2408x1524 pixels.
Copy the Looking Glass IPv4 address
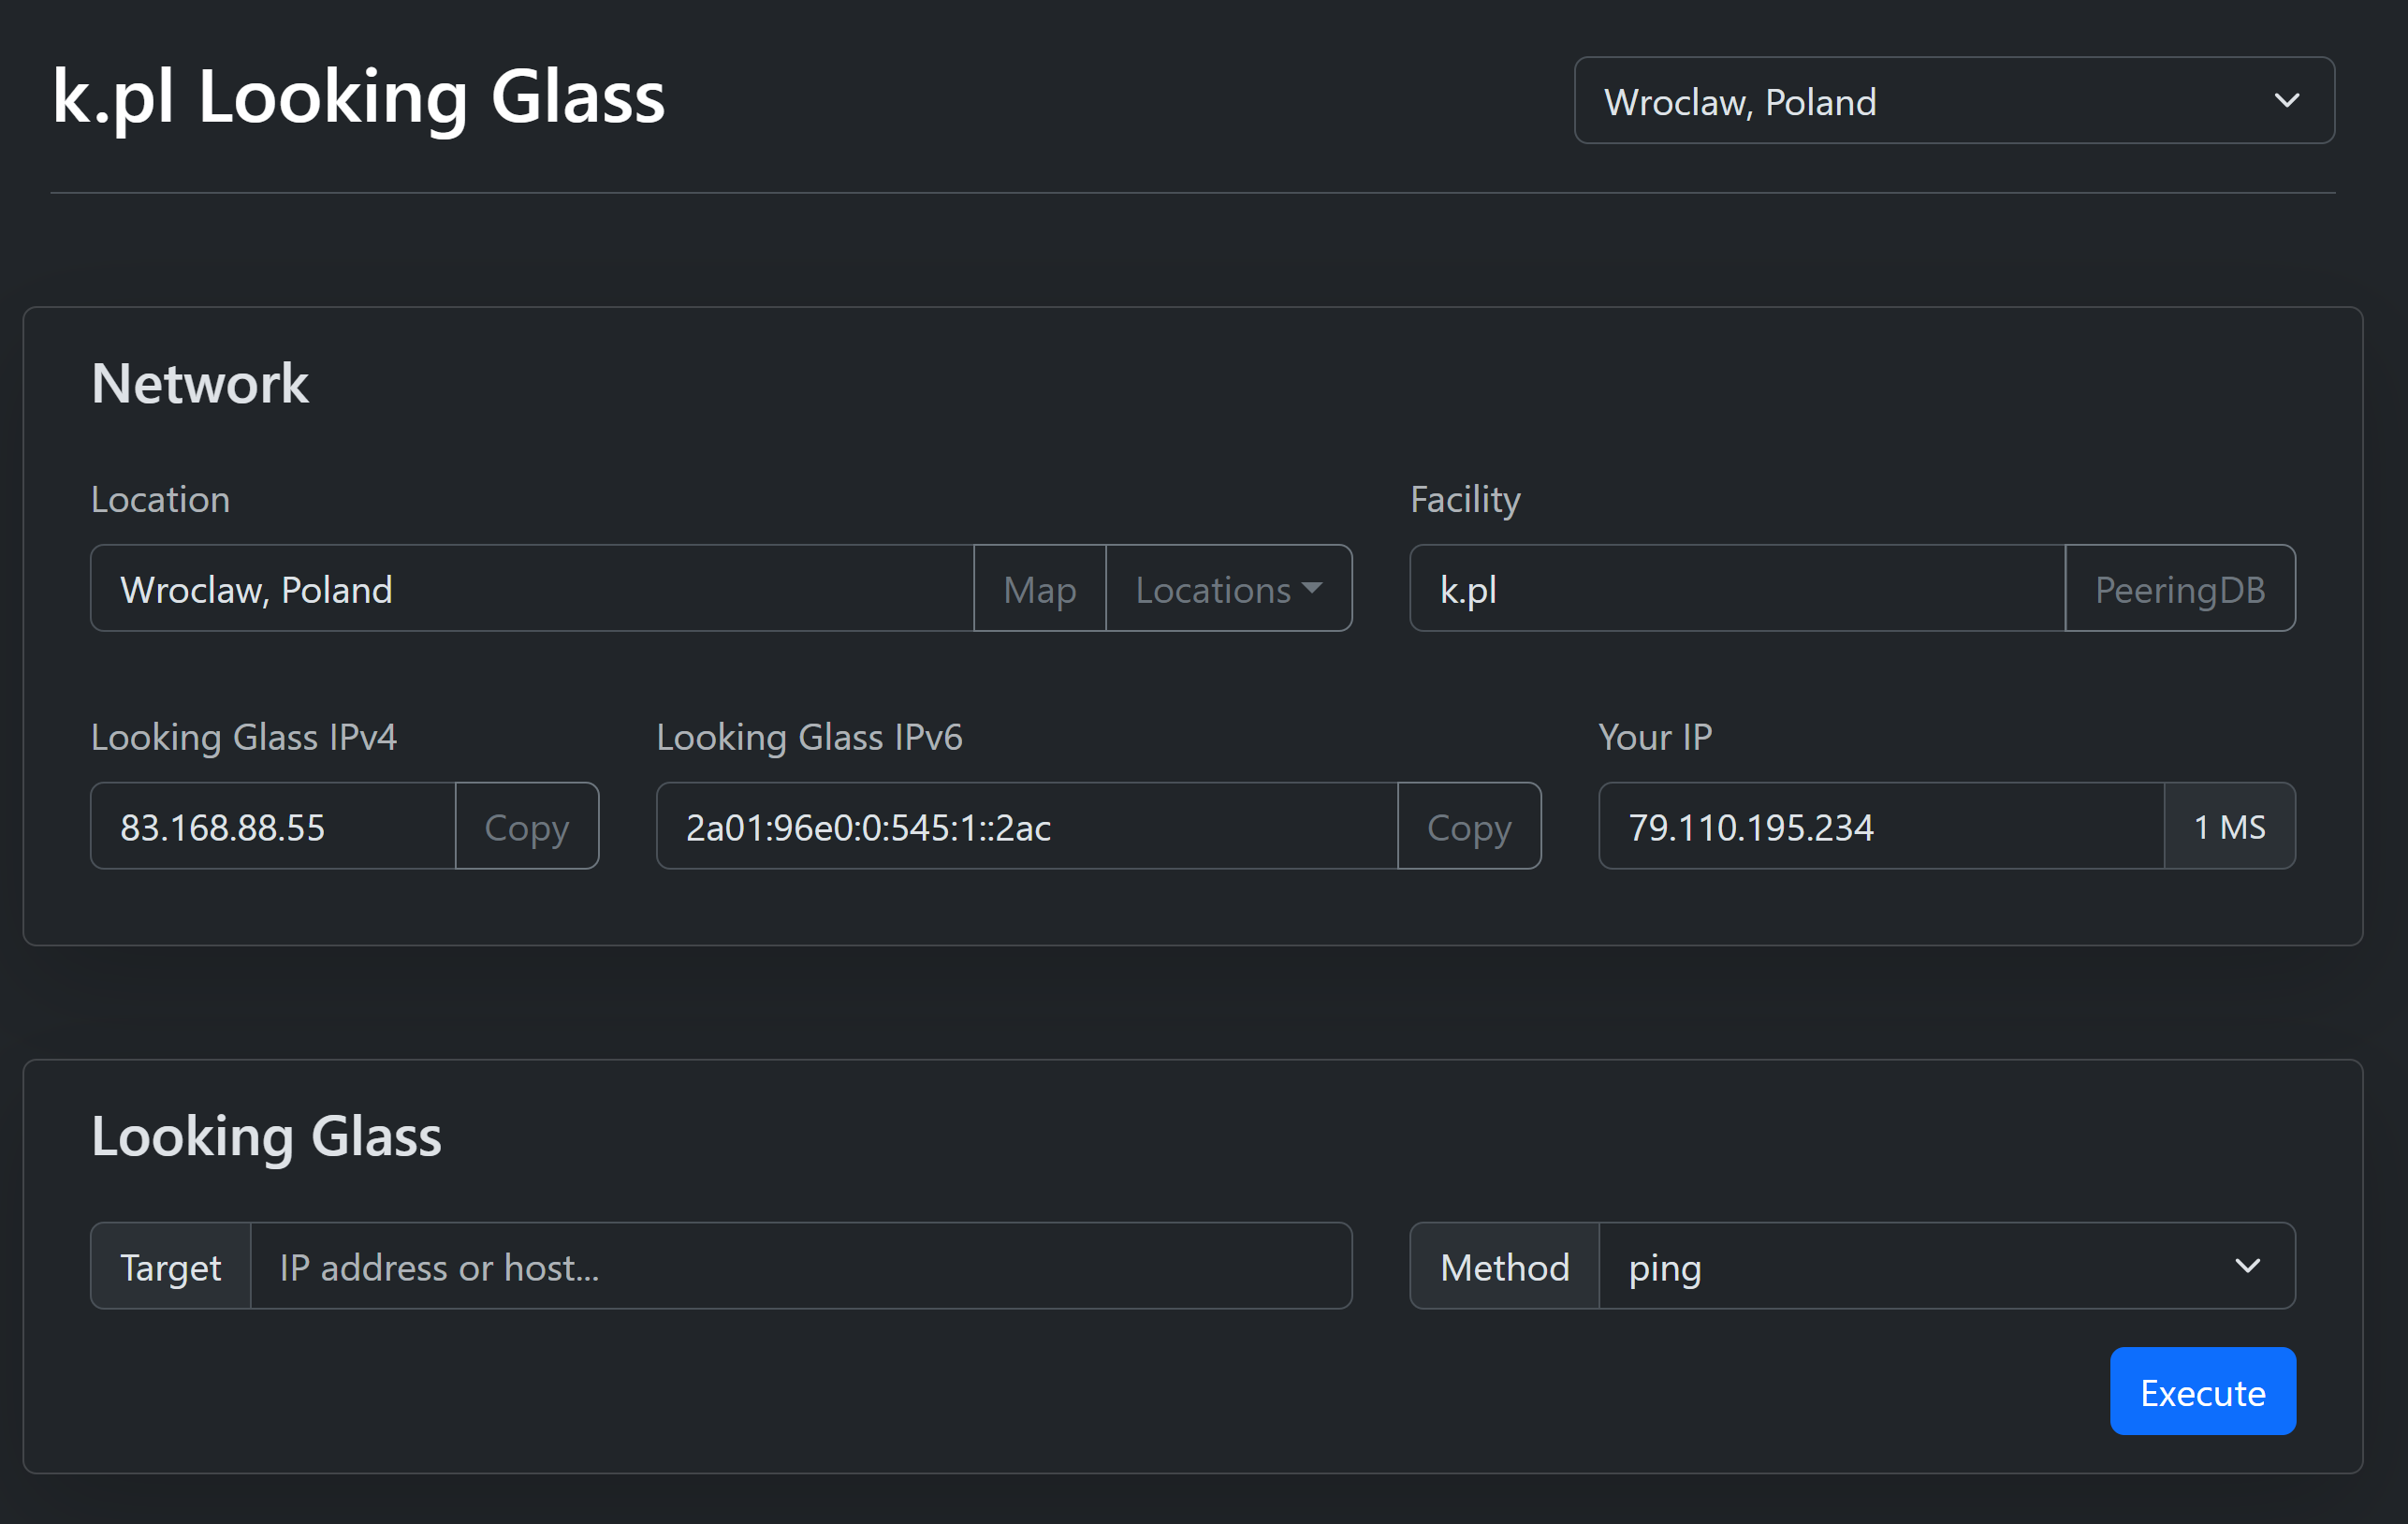click(526, 827)
